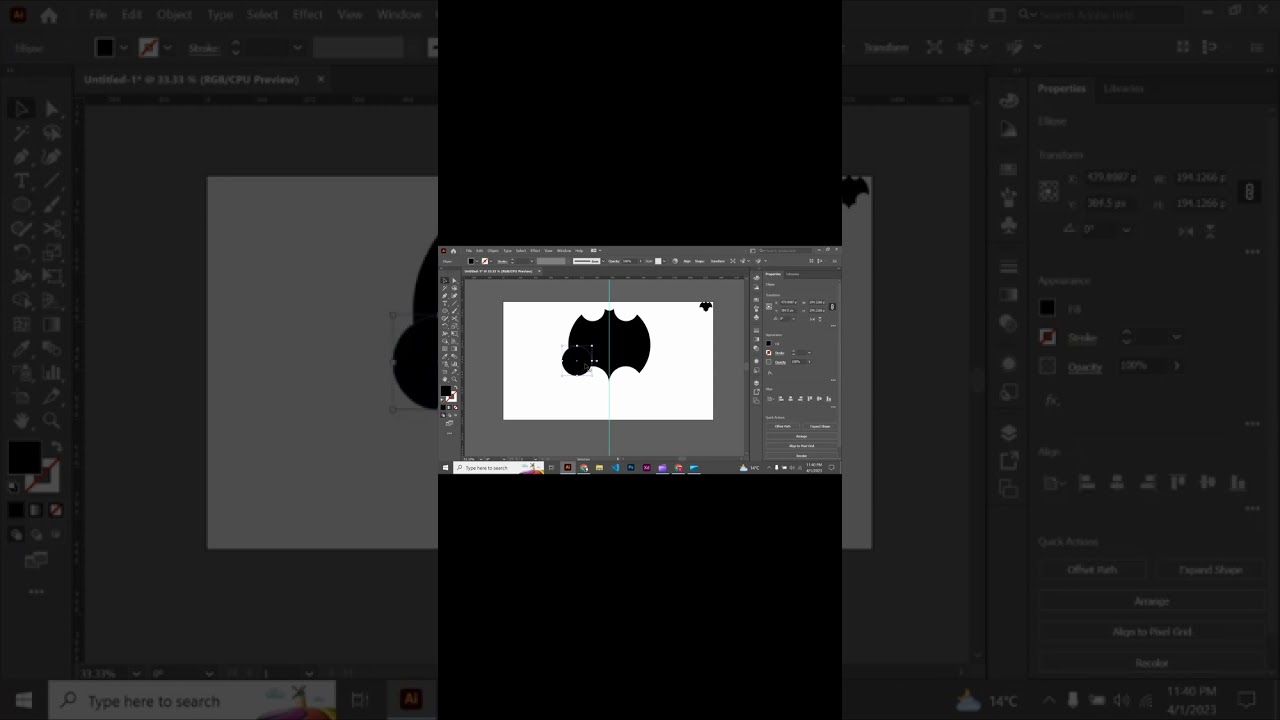Screen dimensions: 1280x720
Task: Open stroke weight dropdown in large dimmed Appearance section
Action: 1176,337
